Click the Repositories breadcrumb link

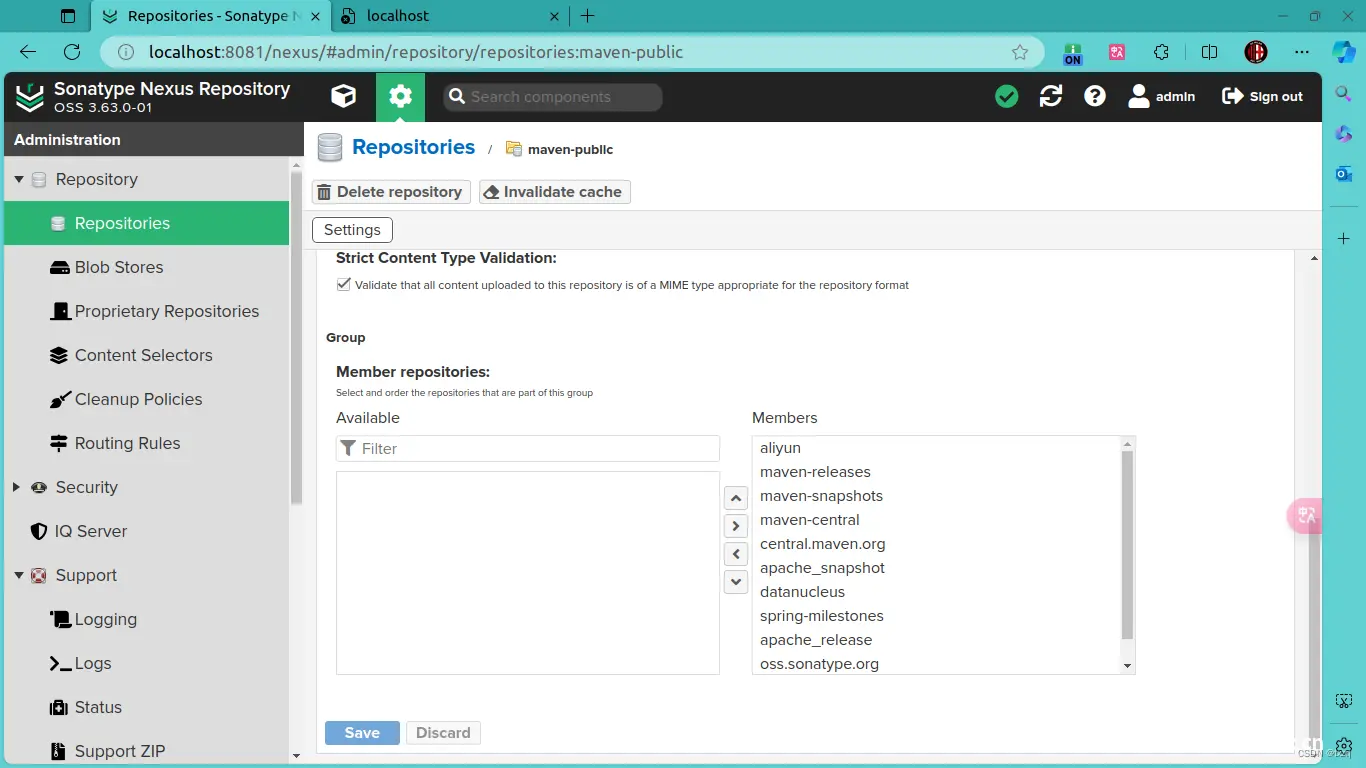[414, 147]
